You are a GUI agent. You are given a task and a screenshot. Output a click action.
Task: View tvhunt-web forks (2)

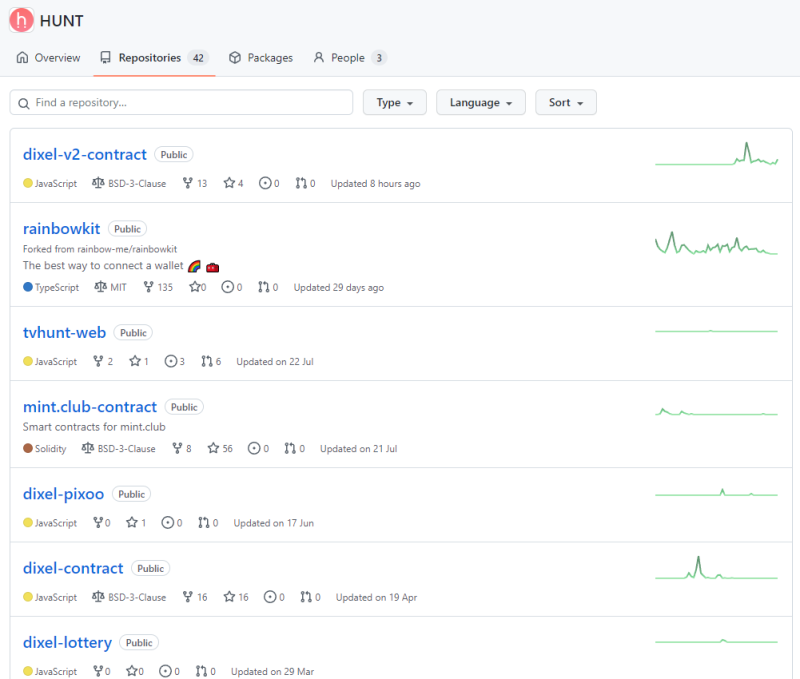tap(103, 361)
